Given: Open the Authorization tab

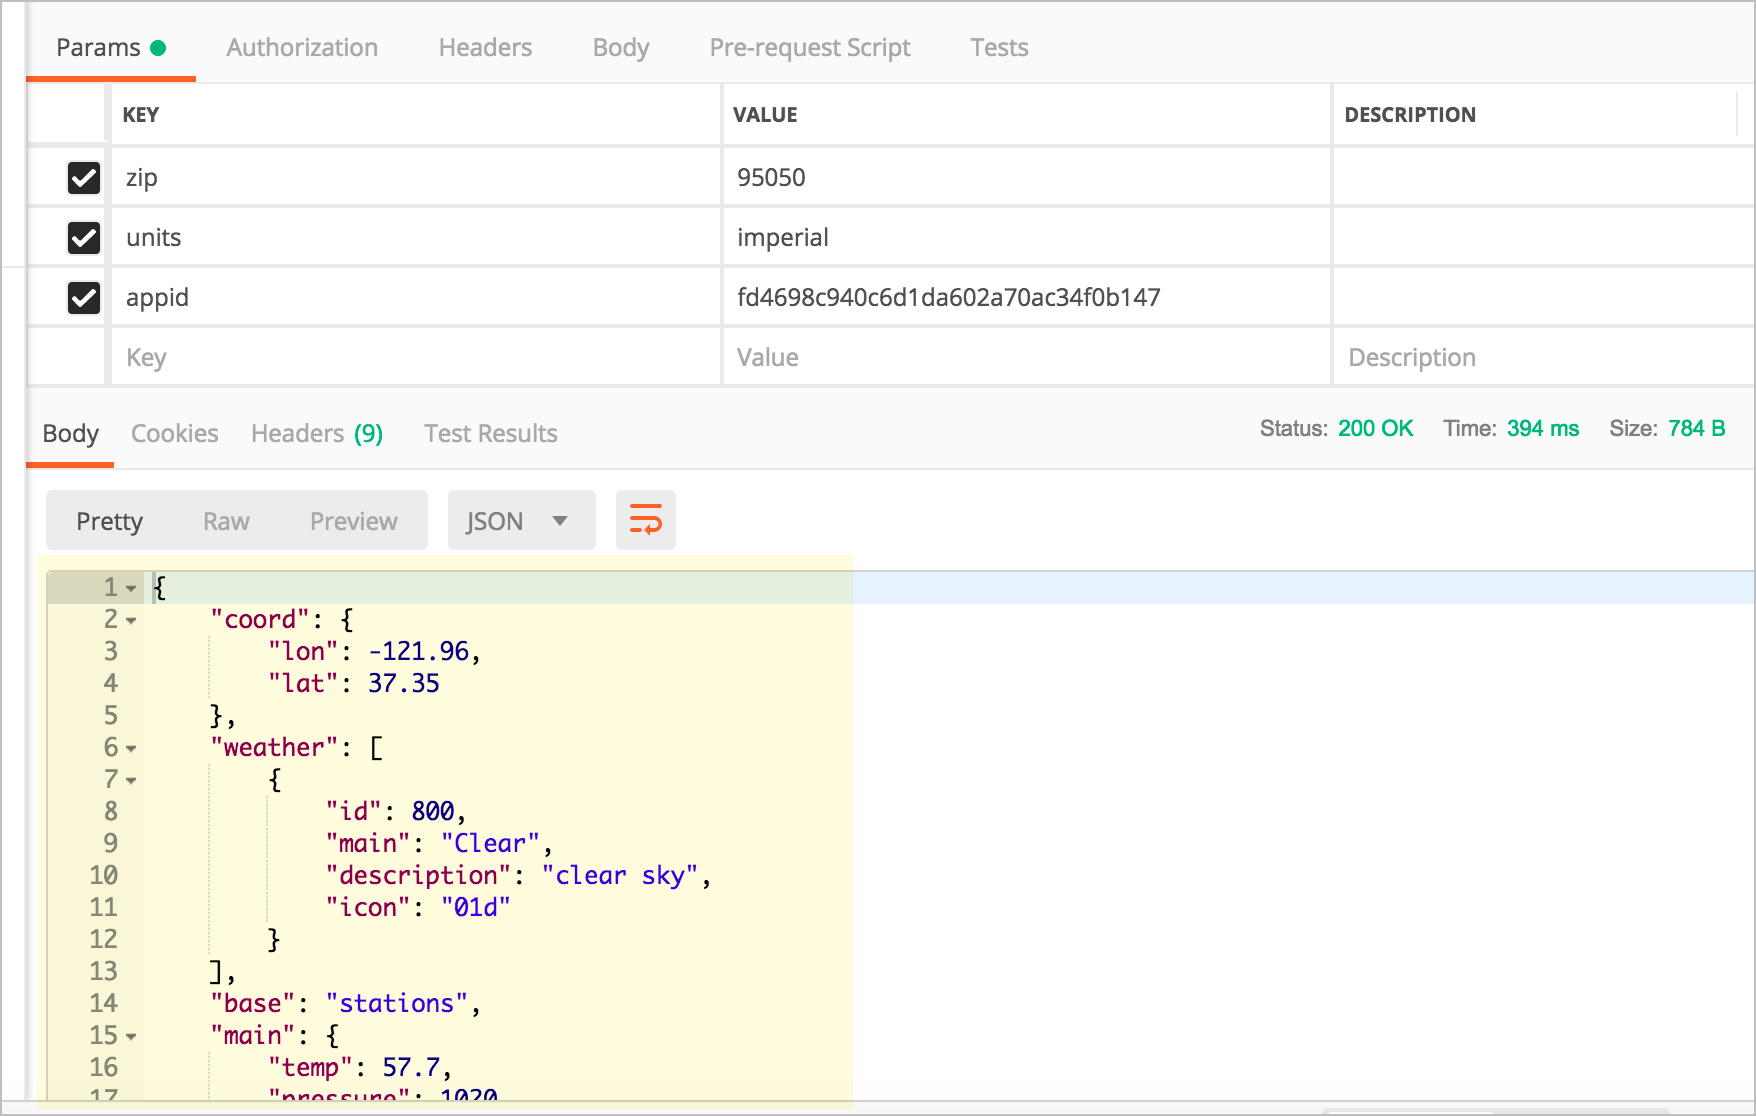Looking at the screenshot, I should [302, 48].
